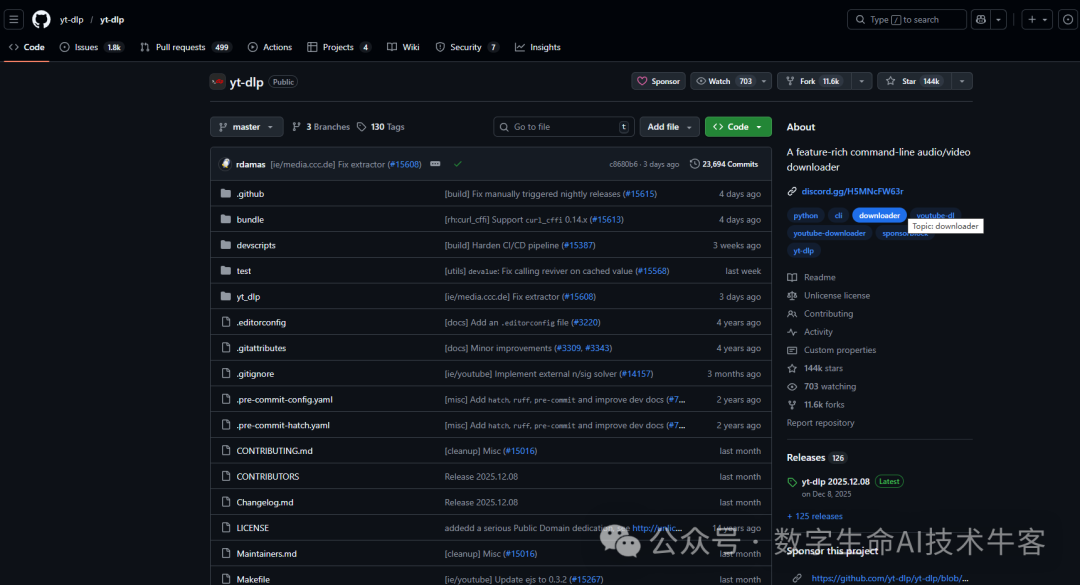Viewport: 1080px width, 585px height.
Task: Open the Activity pulse link
Action: coord(810,332)
